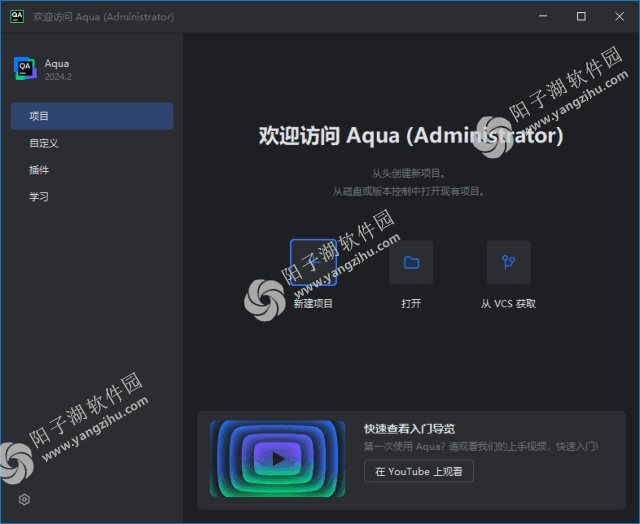This screenshot has height=524, width=640.
Task: Open settings via the gear icon
Action: [24, 500]
